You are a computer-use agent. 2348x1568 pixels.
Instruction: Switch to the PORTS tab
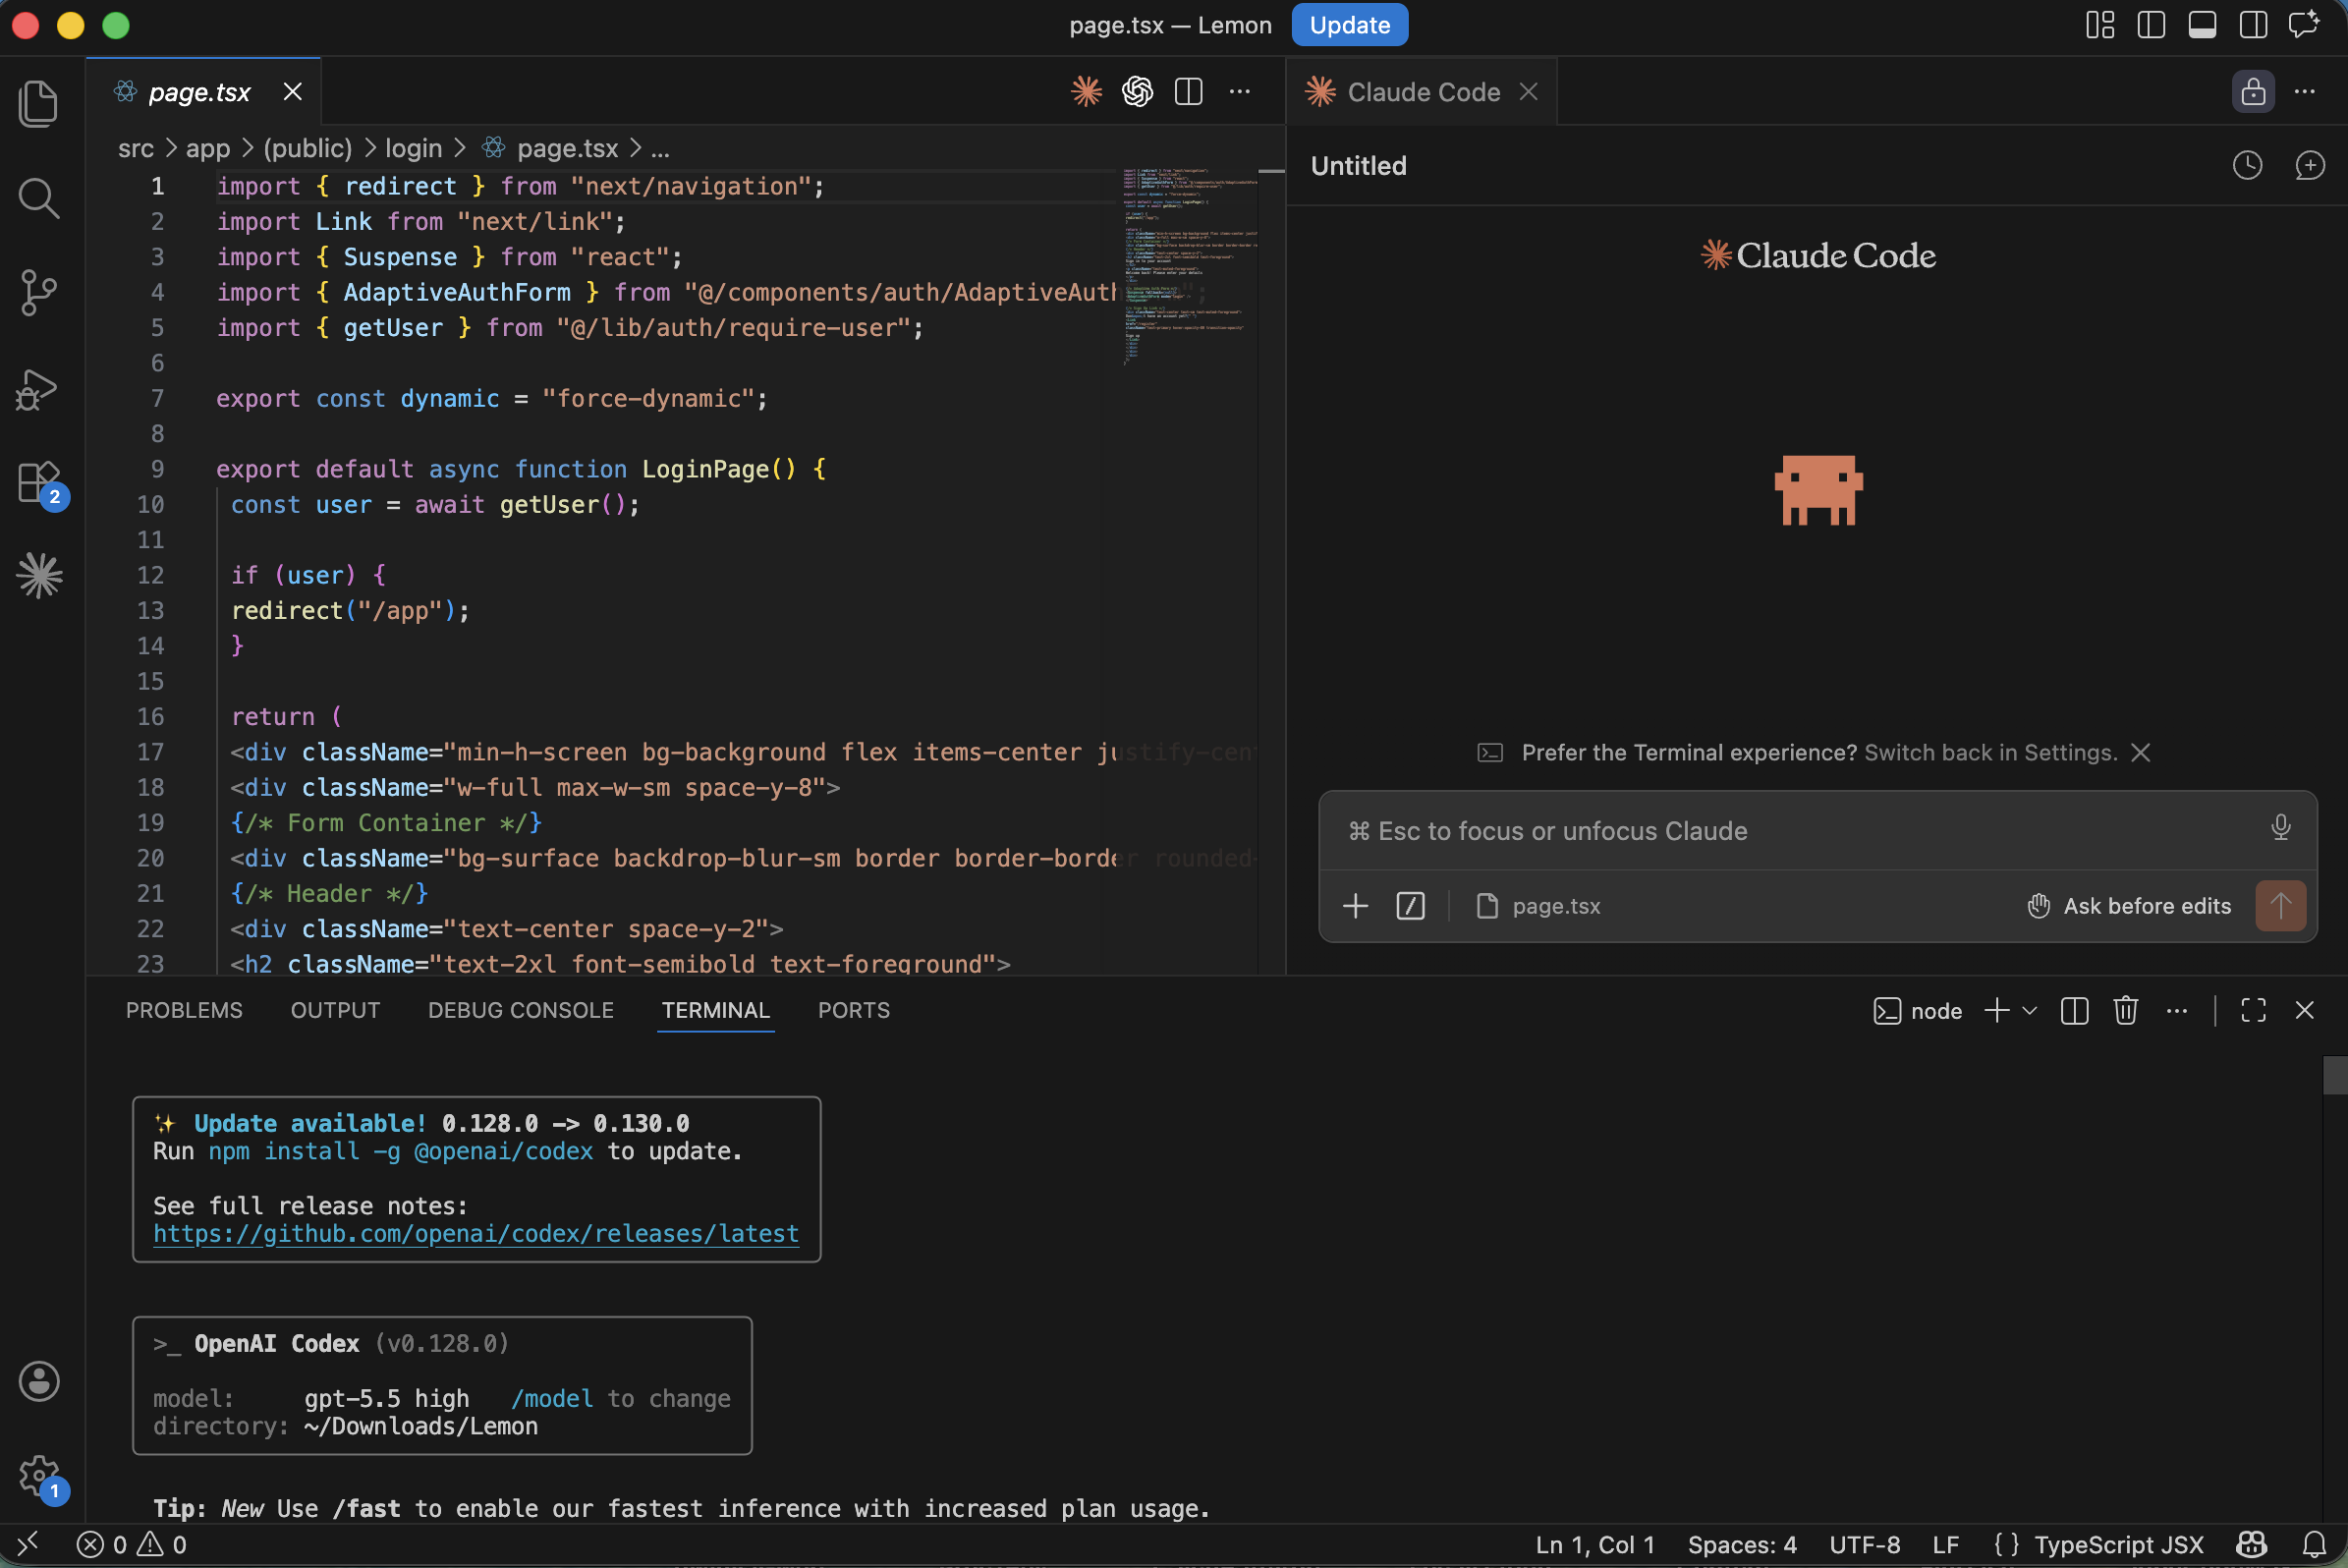point(853,1010)
